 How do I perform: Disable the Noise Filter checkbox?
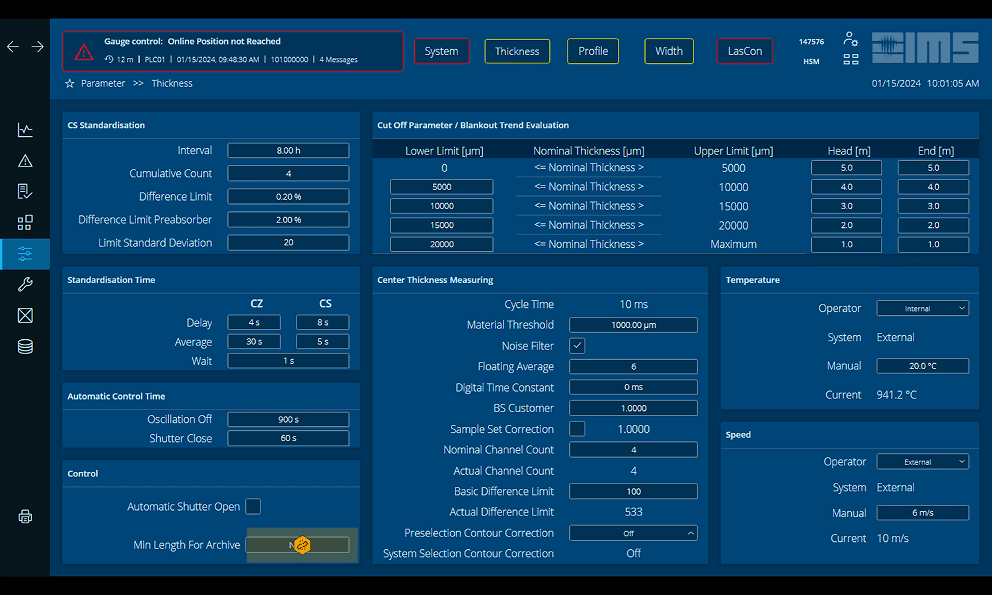tap(577, 346)
